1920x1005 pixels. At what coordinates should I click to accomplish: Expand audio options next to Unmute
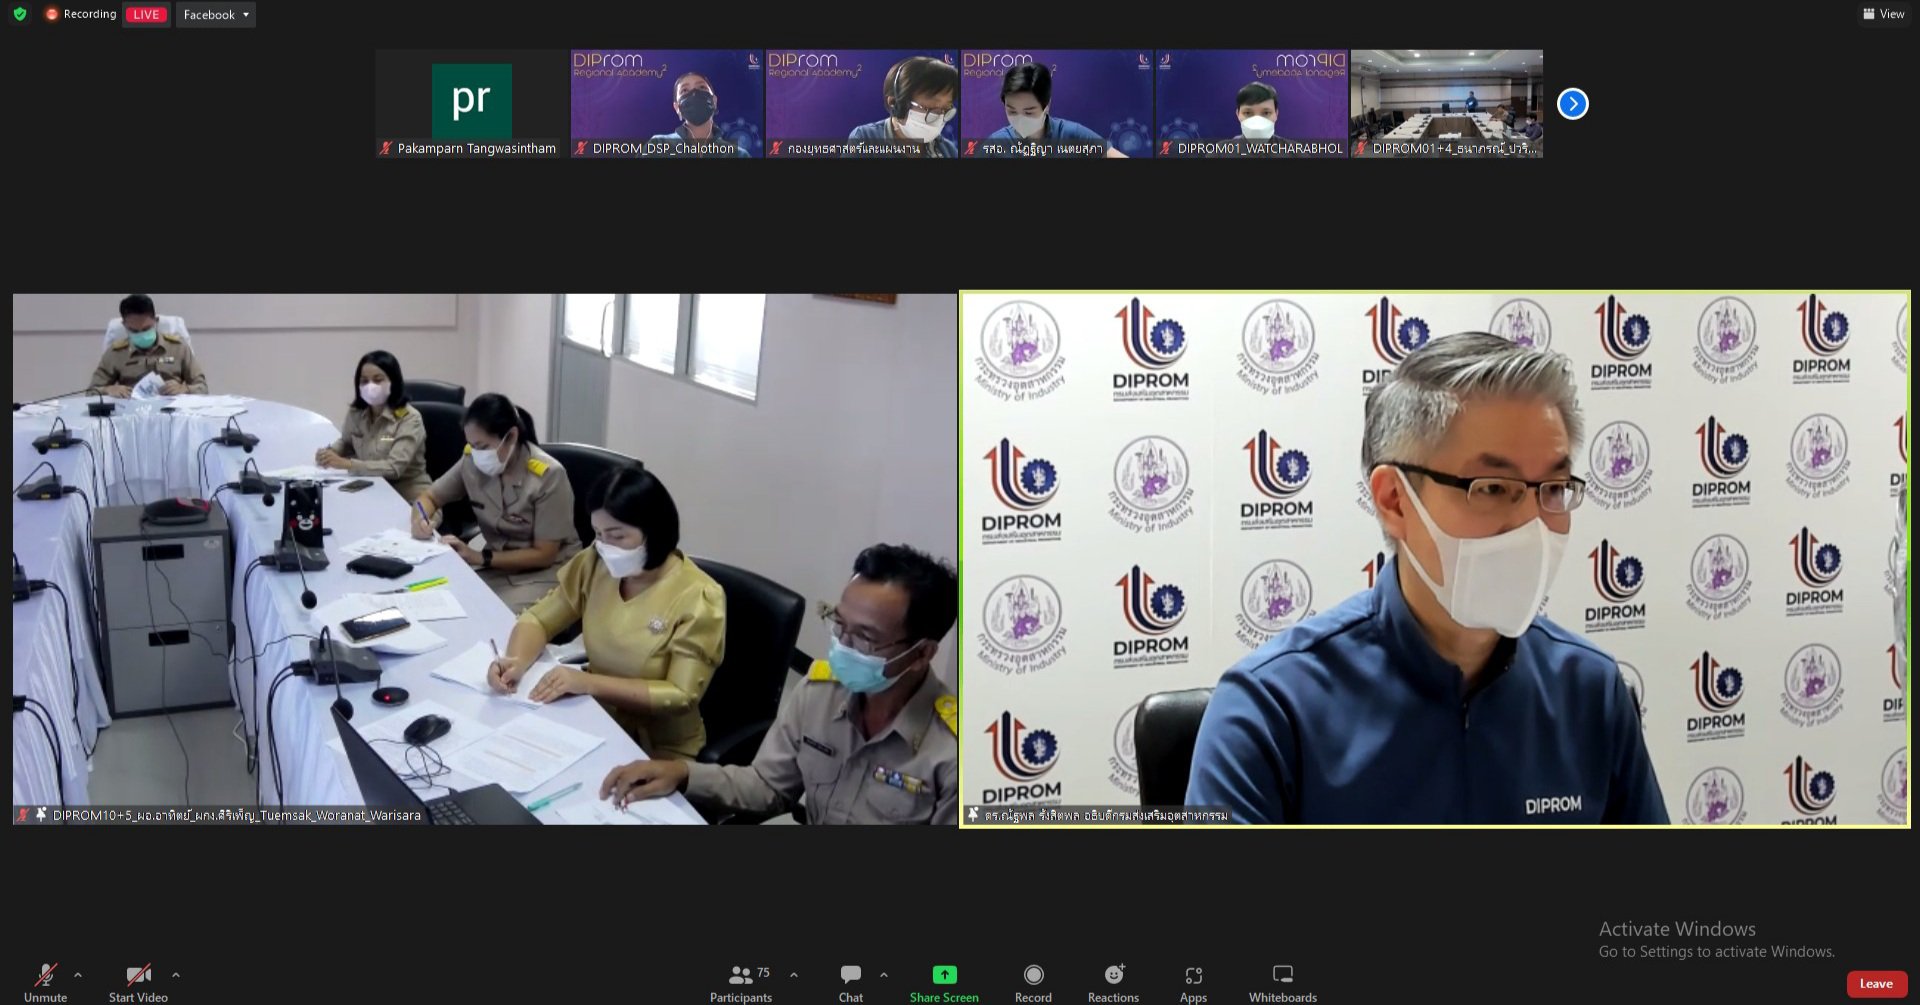pyautogui.click(x=78, y=974)
